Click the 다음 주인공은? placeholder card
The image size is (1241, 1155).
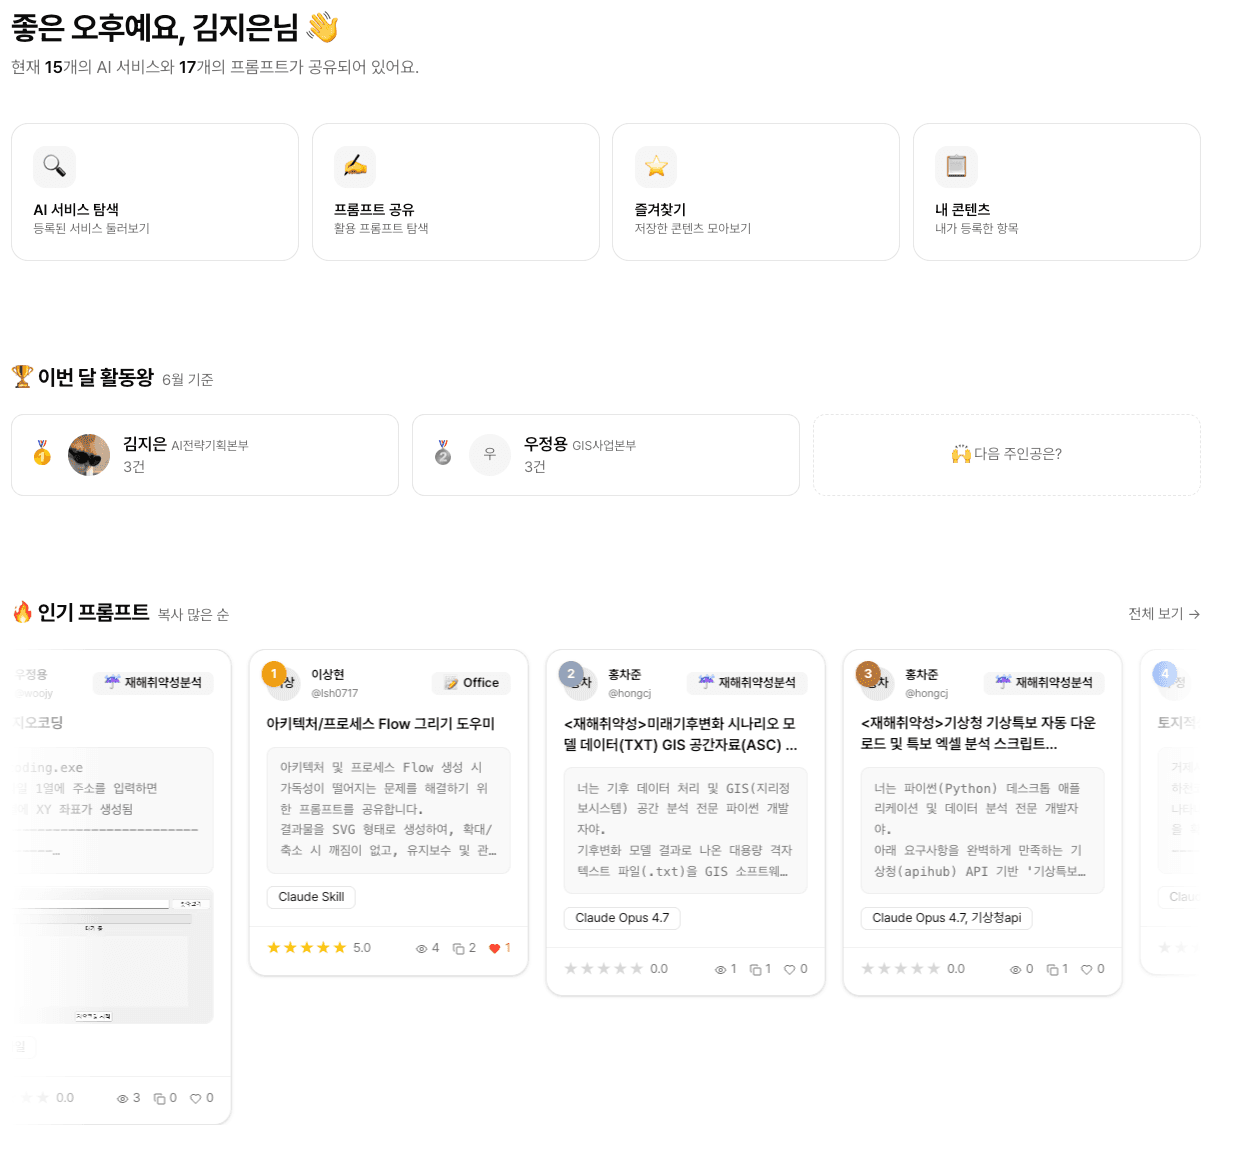[1006, 455]
